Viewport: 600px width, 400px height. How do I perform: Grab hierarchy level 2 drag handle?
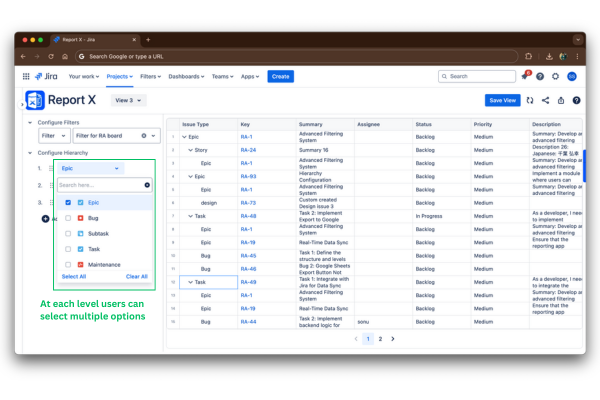(51, 185)
